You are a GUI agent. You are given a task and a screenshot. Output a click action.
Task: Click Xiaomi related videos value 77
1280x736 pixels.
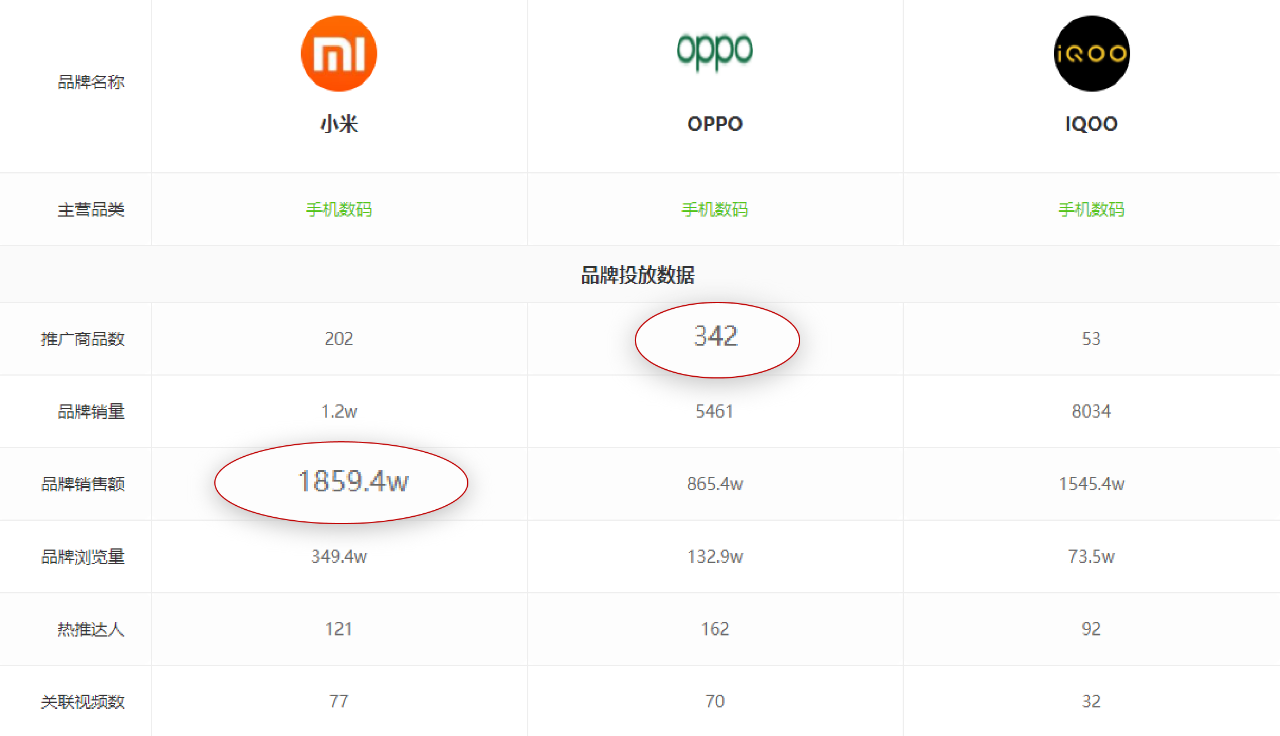tap(339, 702)
